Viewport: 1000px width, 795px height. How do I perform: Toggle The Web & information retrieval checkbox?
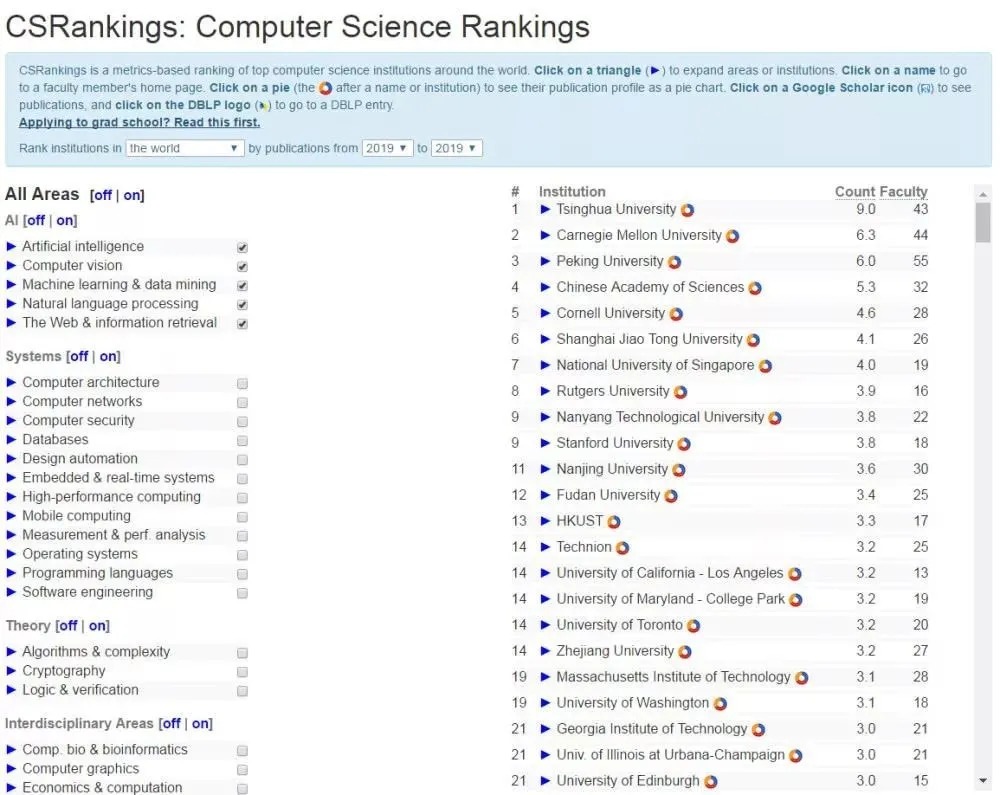pos(242,324)
